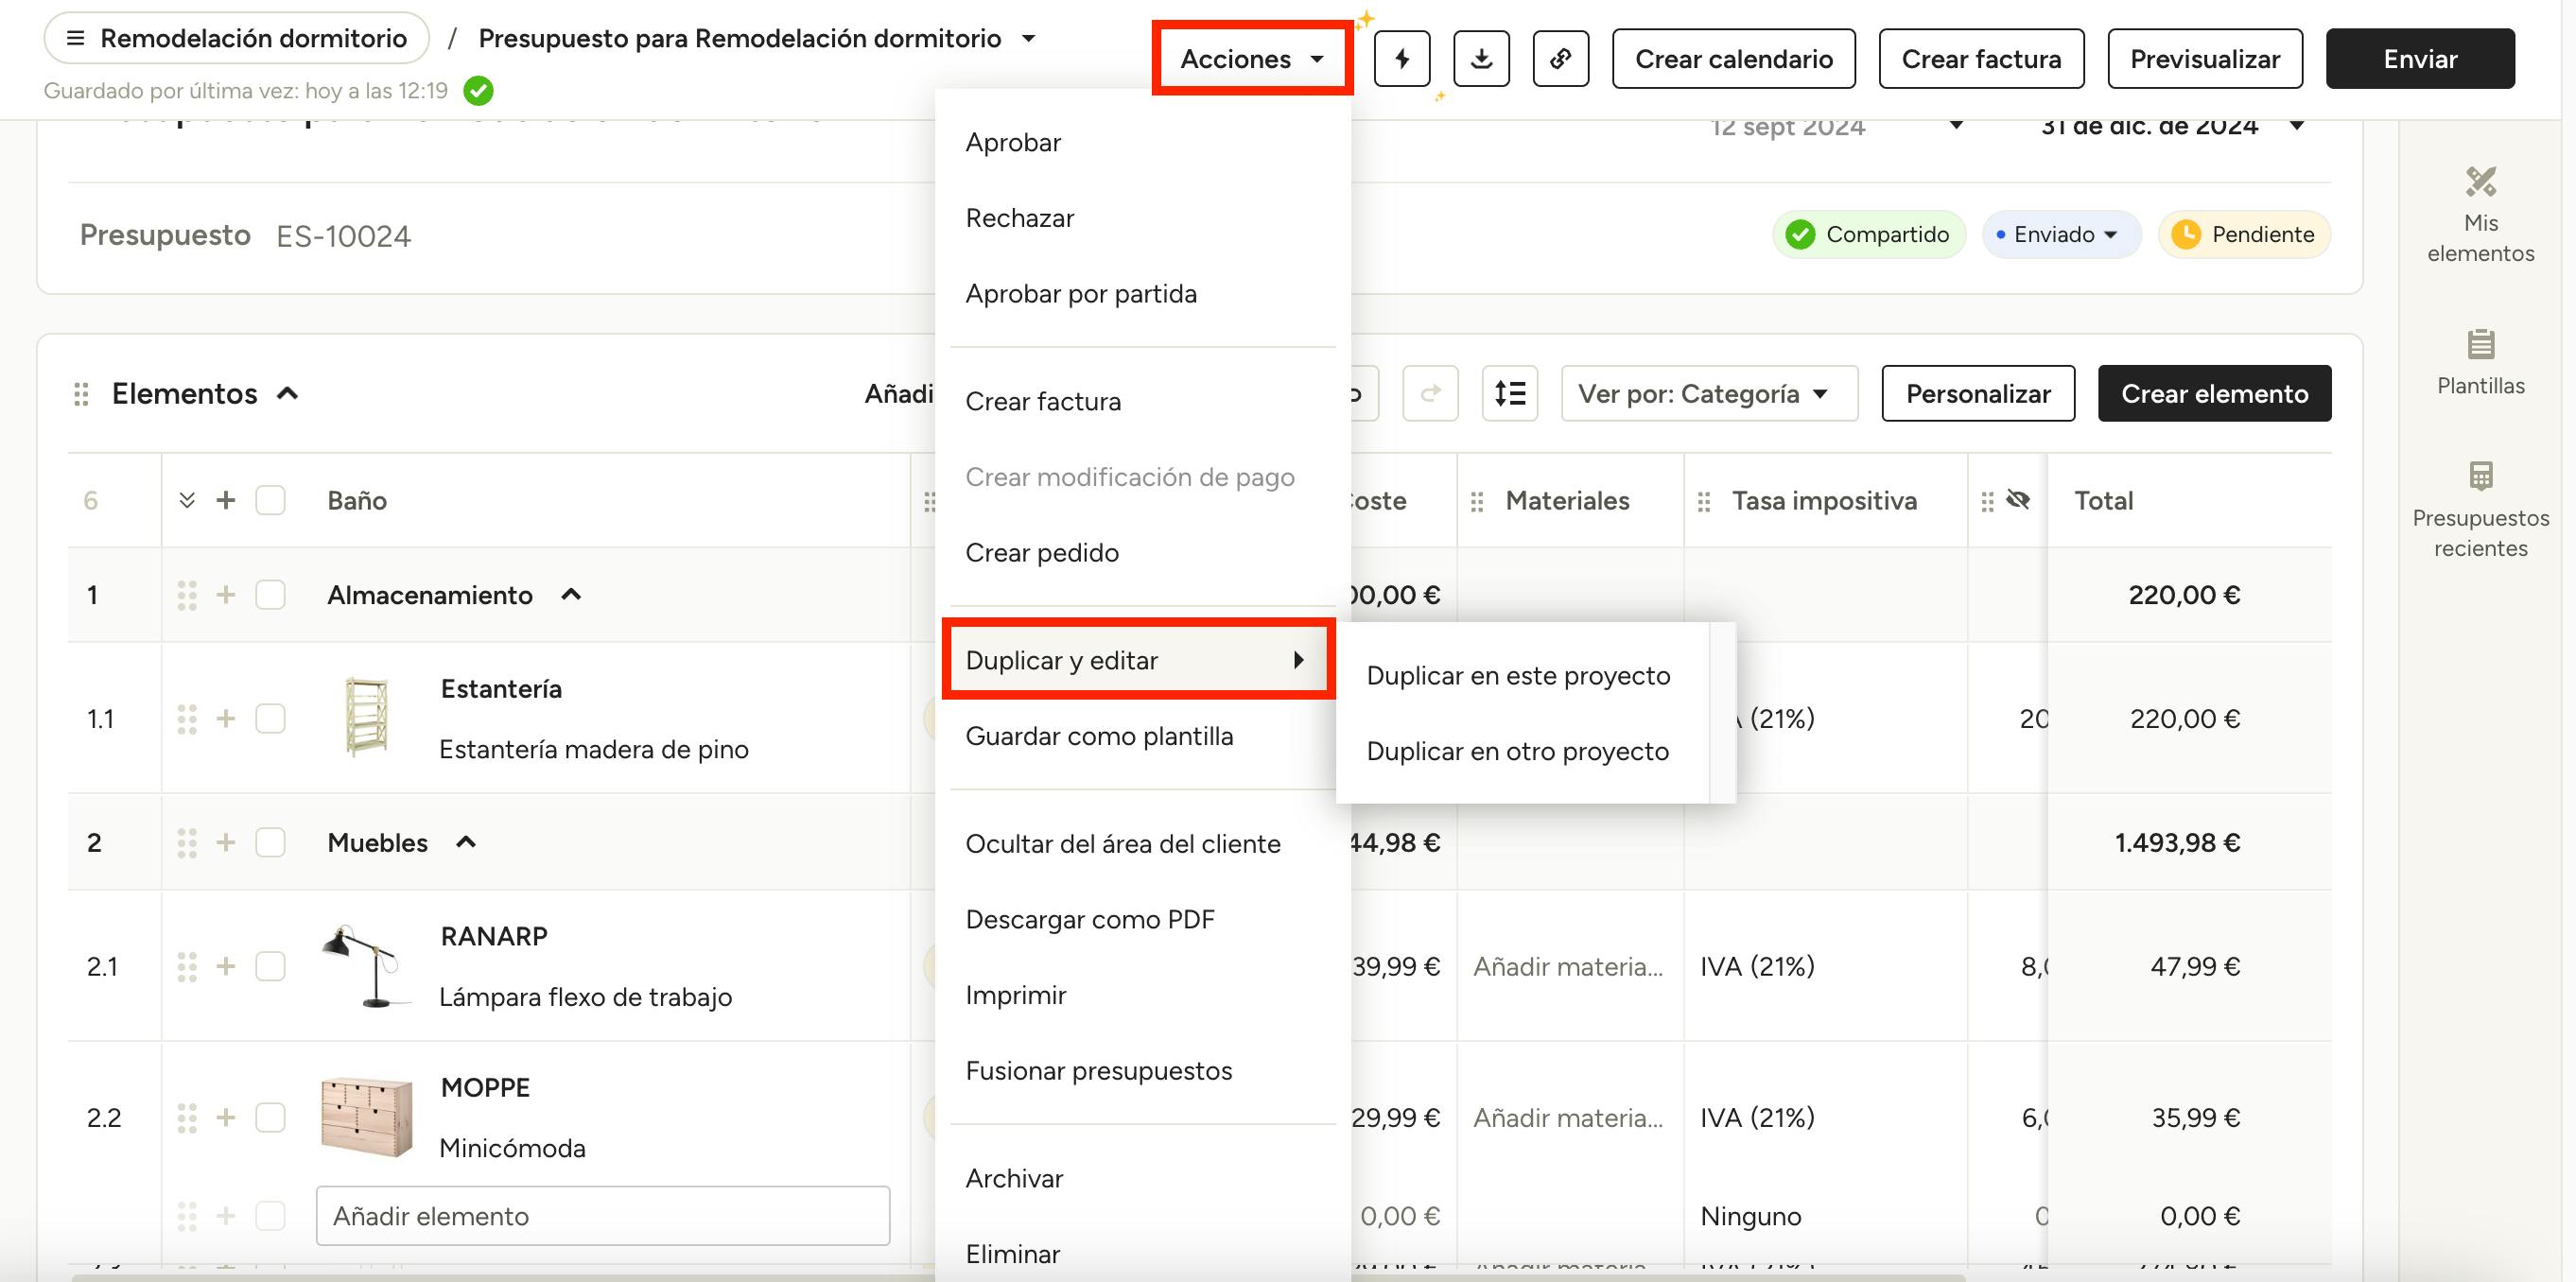Check the Muebles category checkbox
Screen dimensions: 2576x1282
point(270,842)
